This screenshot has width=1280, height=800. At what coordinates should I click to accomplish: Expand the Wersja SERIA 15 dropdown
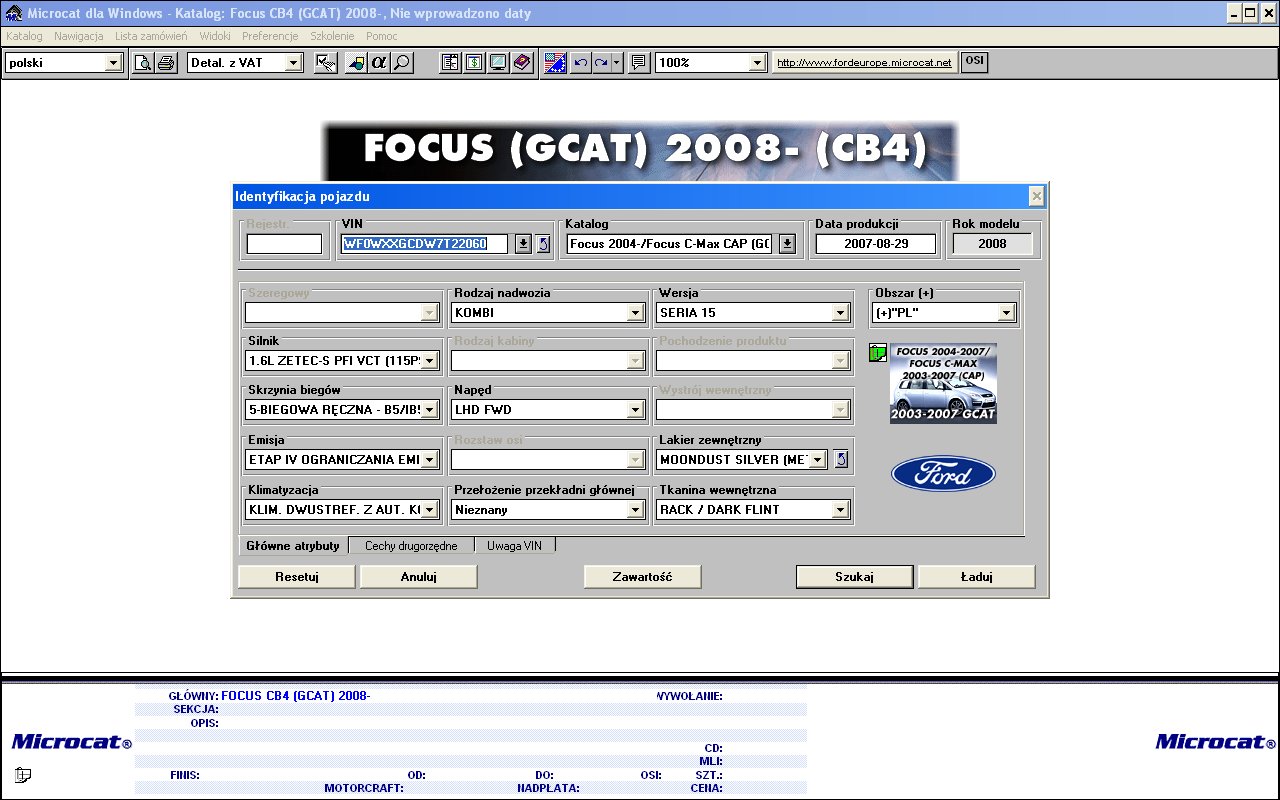pyautogui.click(x=841, y=313)
